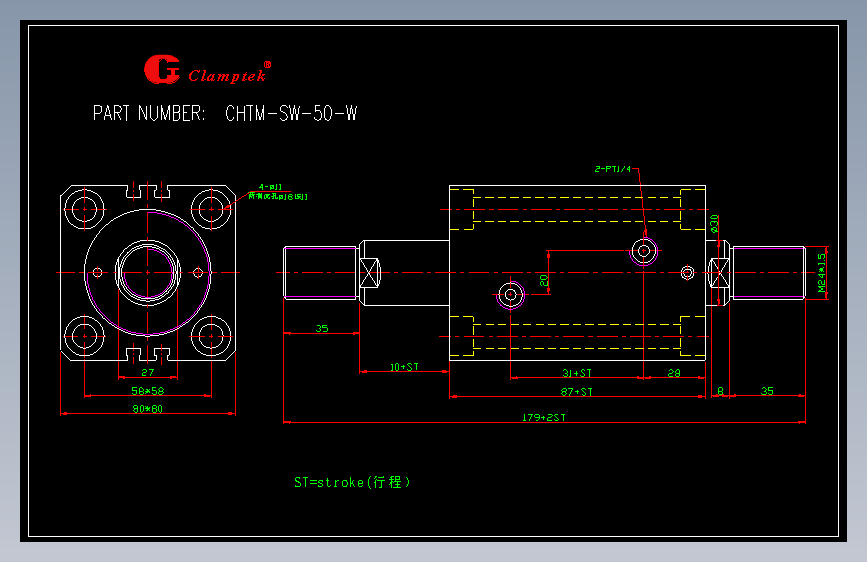This screenshot has height=562, width=867.
Task: Select the '87+ST' dimension value
Action: pyautogui.click(x=576, y=392)
